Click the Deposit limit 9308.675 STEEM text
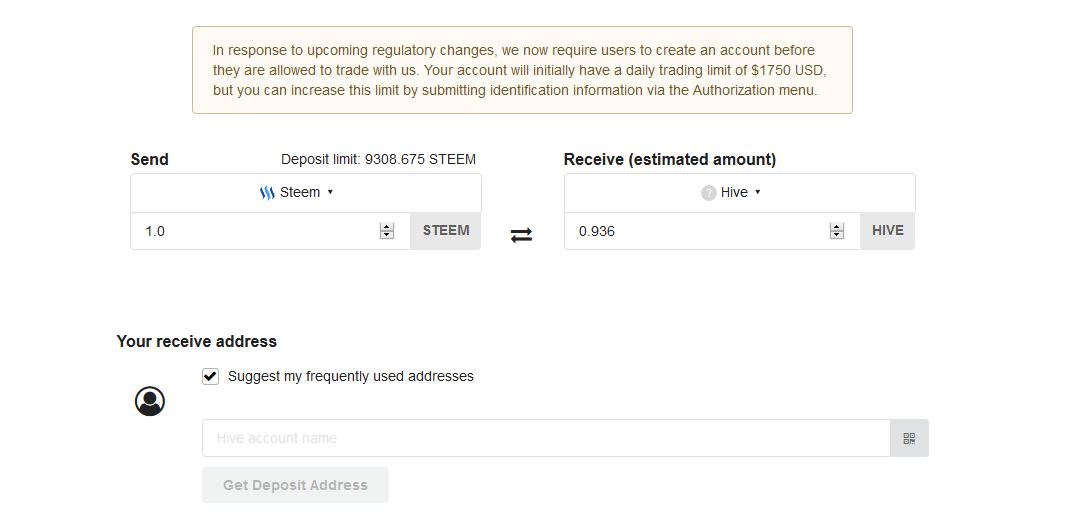1069x526 pixels. [378, 159]
